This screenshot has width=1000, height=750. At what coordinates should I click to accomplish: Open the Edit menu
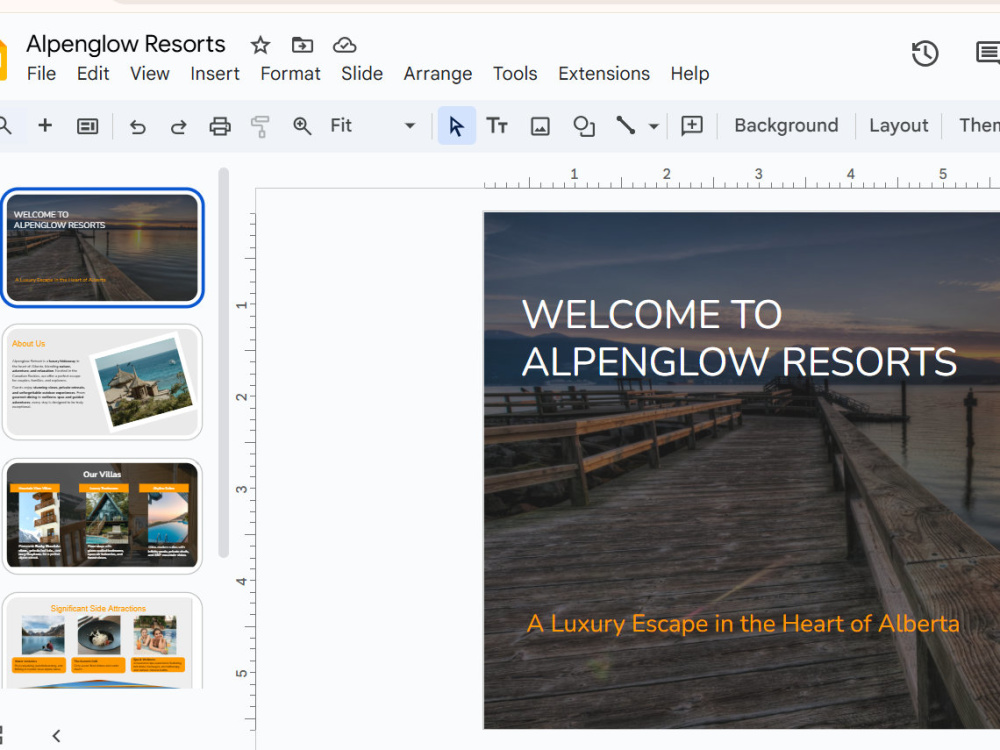[93, 74]
